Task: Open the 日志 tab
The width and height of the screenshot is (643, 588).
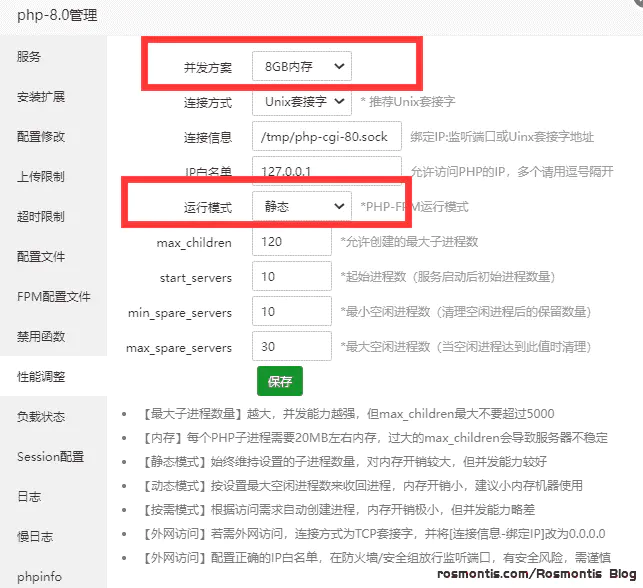Action: coord(53,497)
